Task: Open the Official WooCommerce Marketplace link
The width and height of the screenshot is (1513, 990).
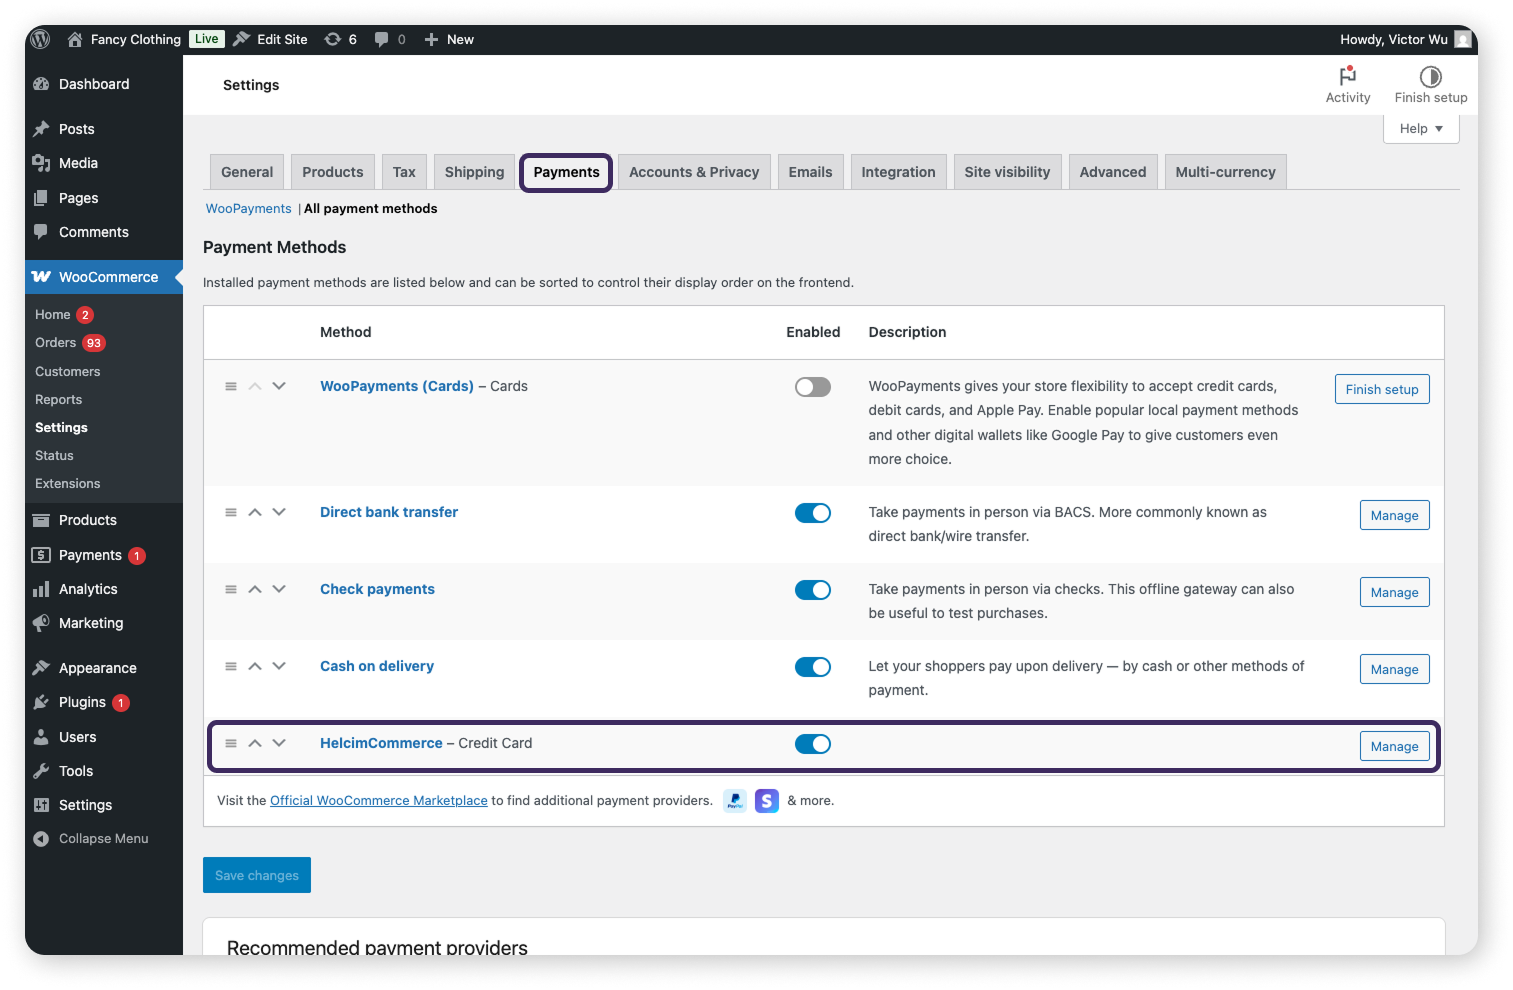Action: pyautogui.click(x=379, y=800)
